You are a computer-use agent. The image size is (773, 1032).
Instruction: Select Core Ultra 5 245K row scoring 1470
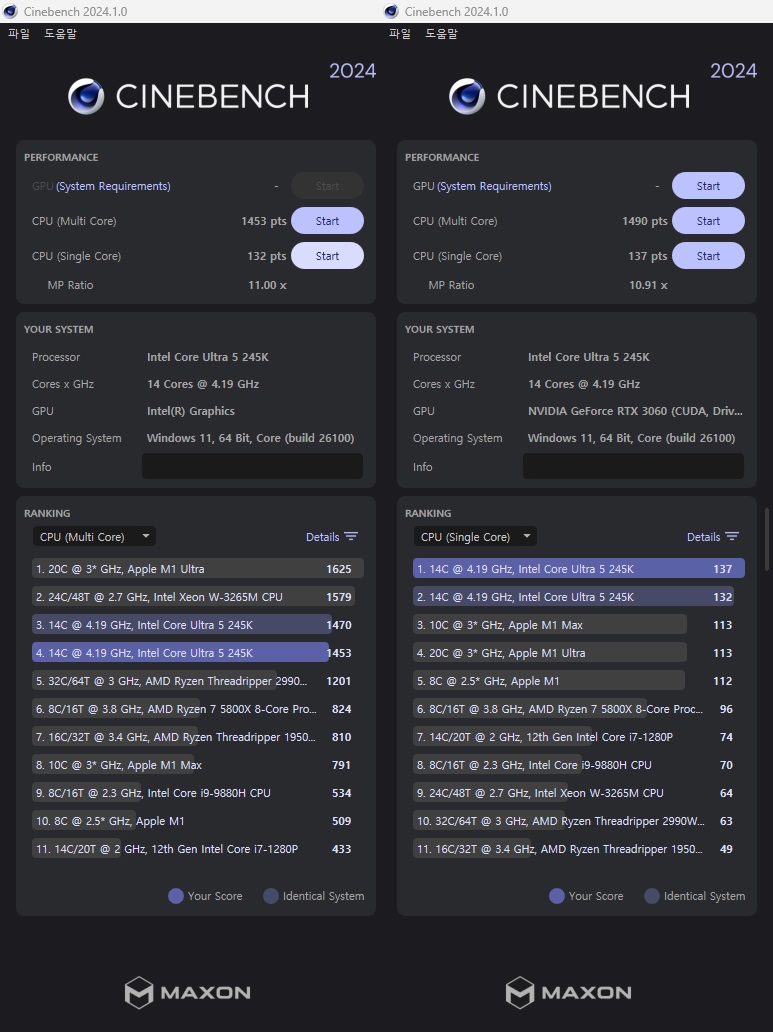point(198,625)
